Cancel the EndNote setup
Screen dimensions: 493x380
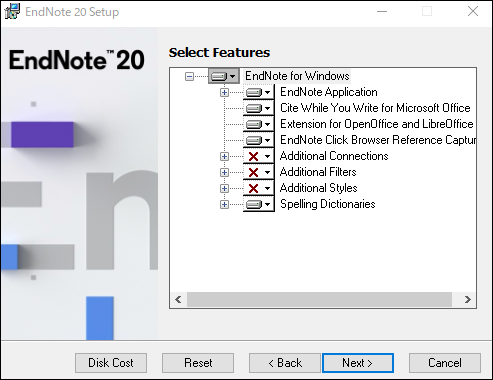point(445,363)
